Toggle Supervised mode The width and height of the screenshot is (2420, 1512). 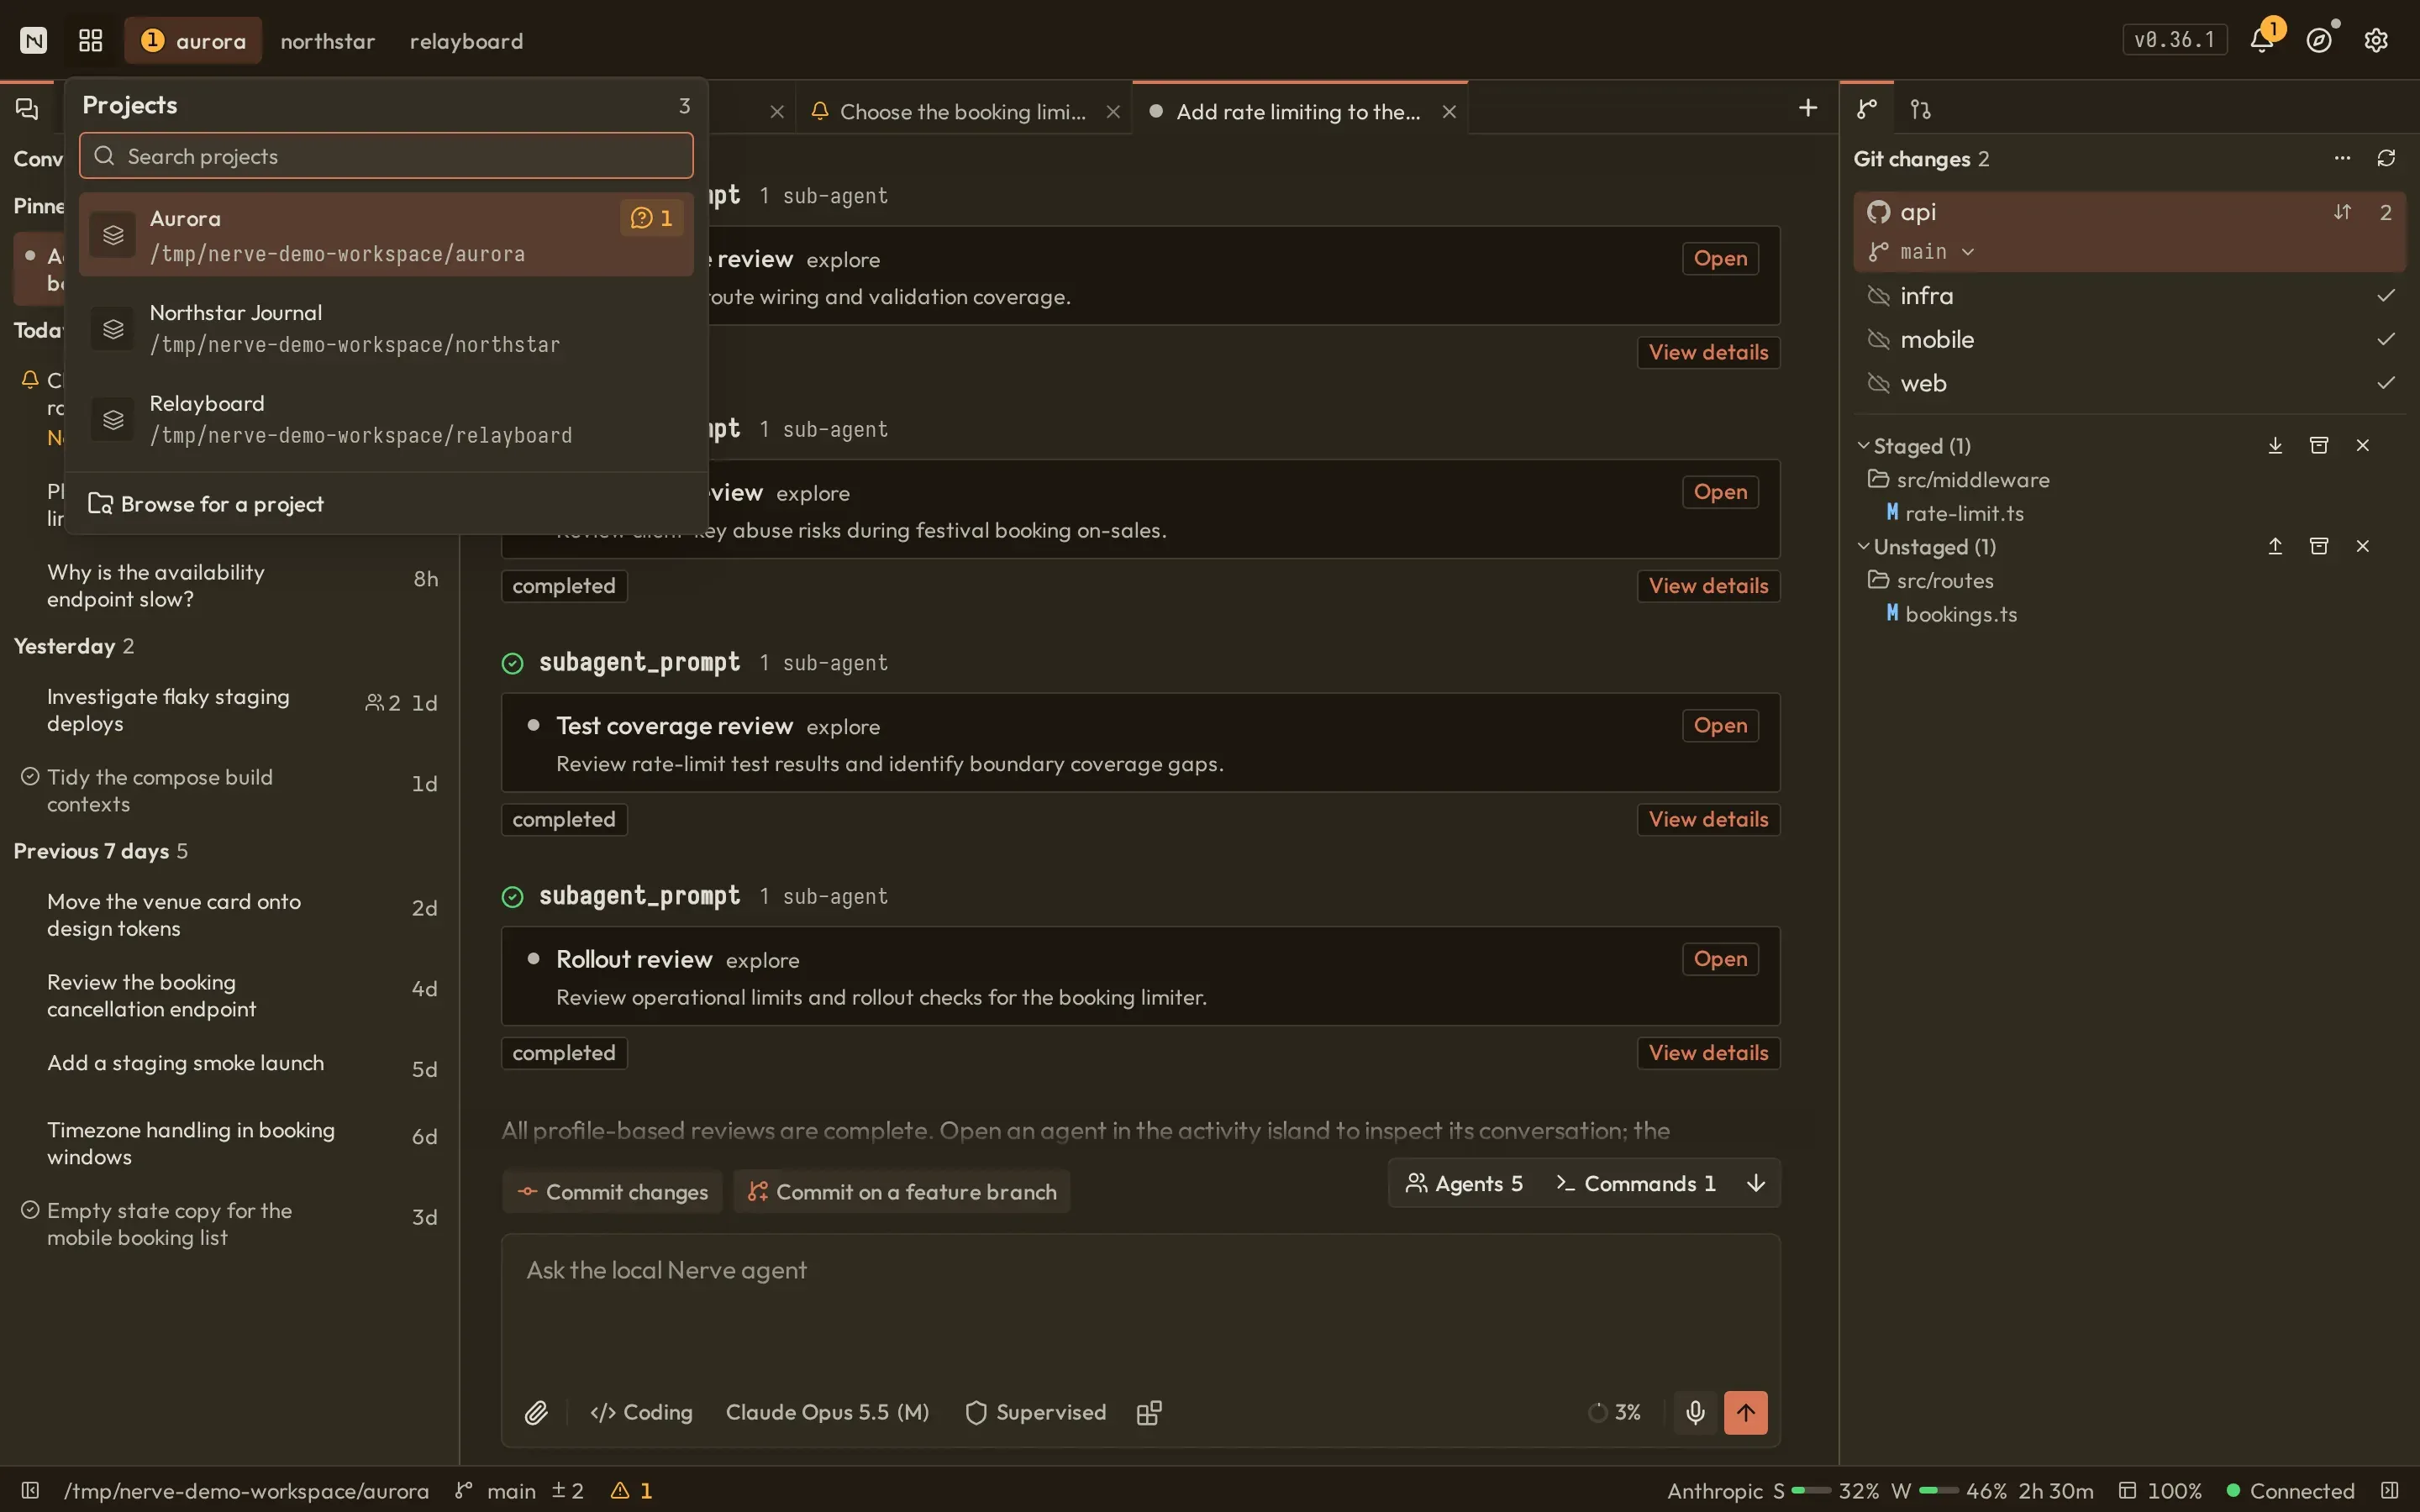pos(1036,1412)
